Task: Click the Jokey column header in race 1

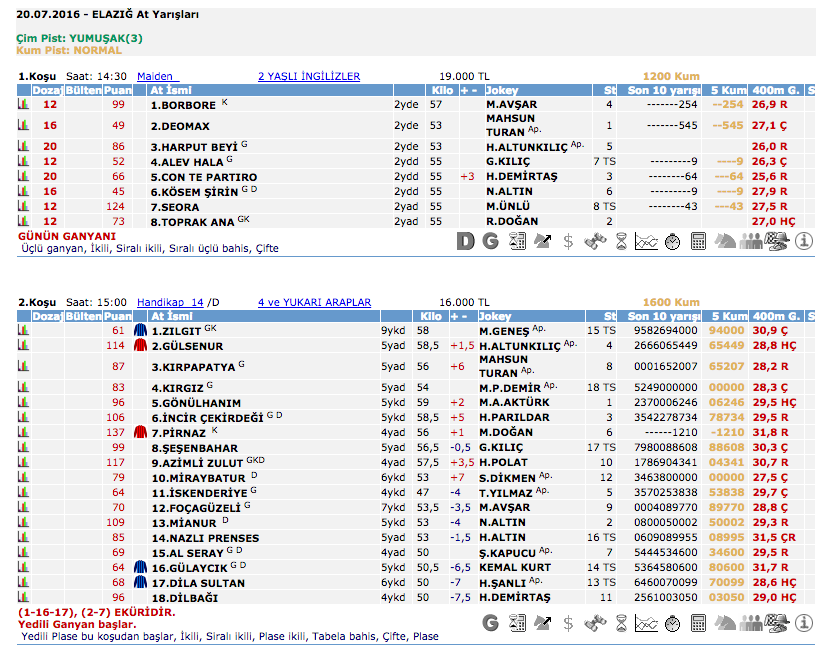Action: (x=502, y=90)
